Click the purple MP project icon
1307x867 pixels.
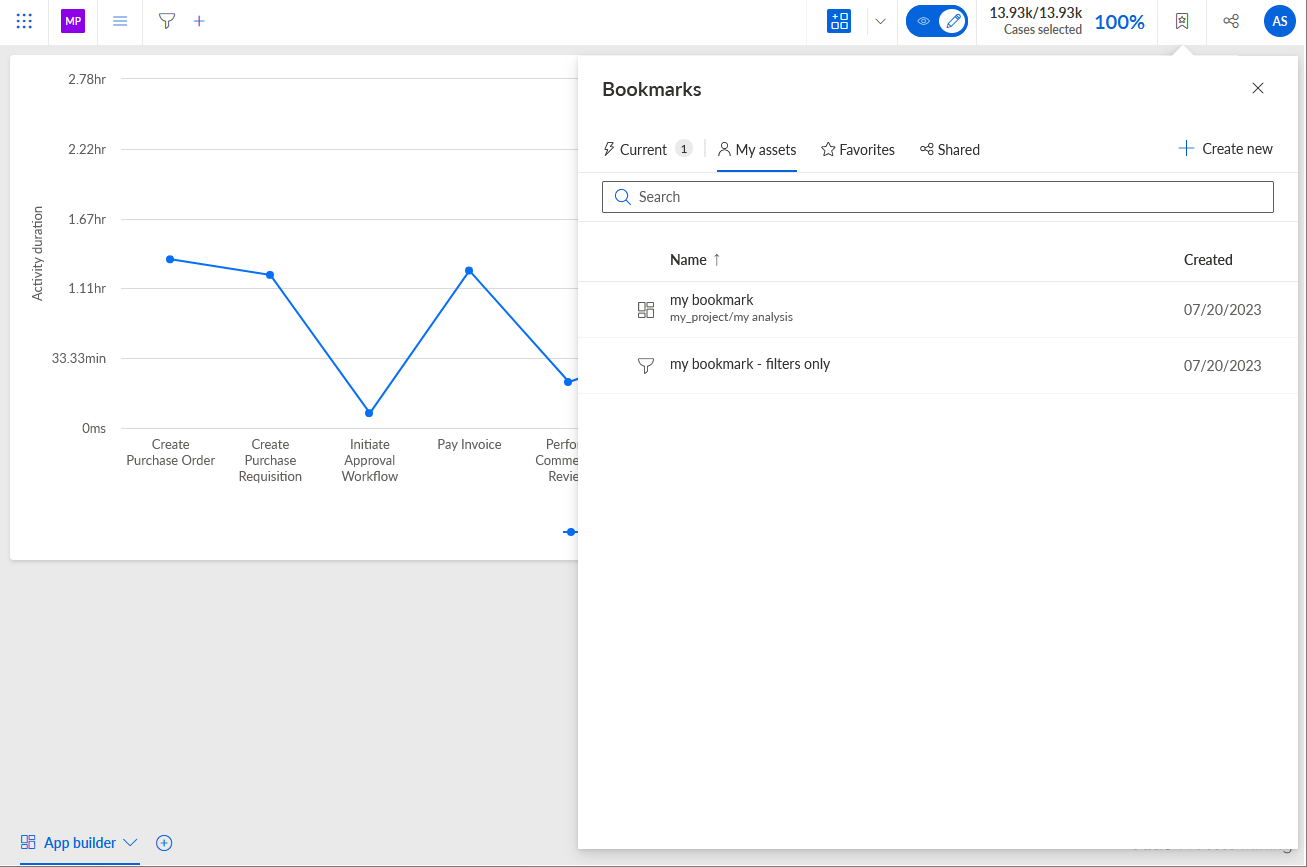pyautogui.click(x=73, y=21)
